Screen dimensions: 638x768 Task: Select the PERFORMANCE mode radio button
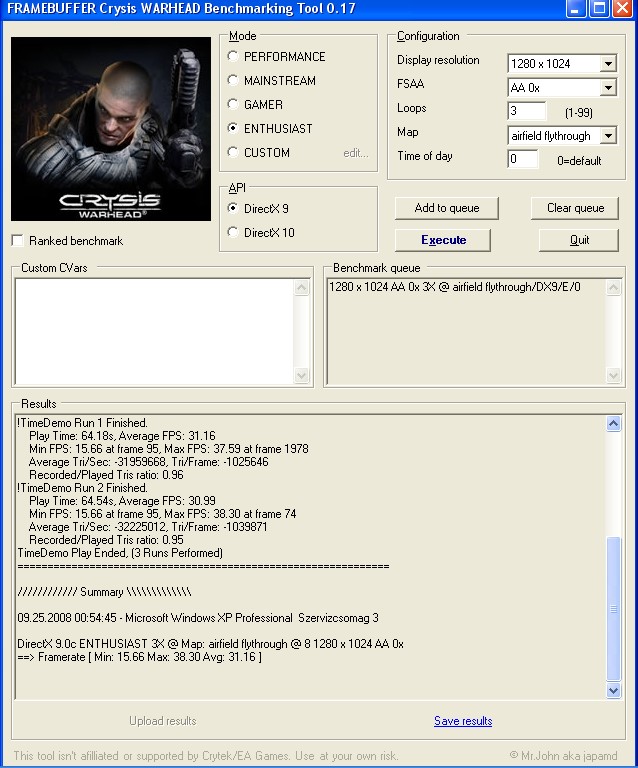(x=234, y=57)
